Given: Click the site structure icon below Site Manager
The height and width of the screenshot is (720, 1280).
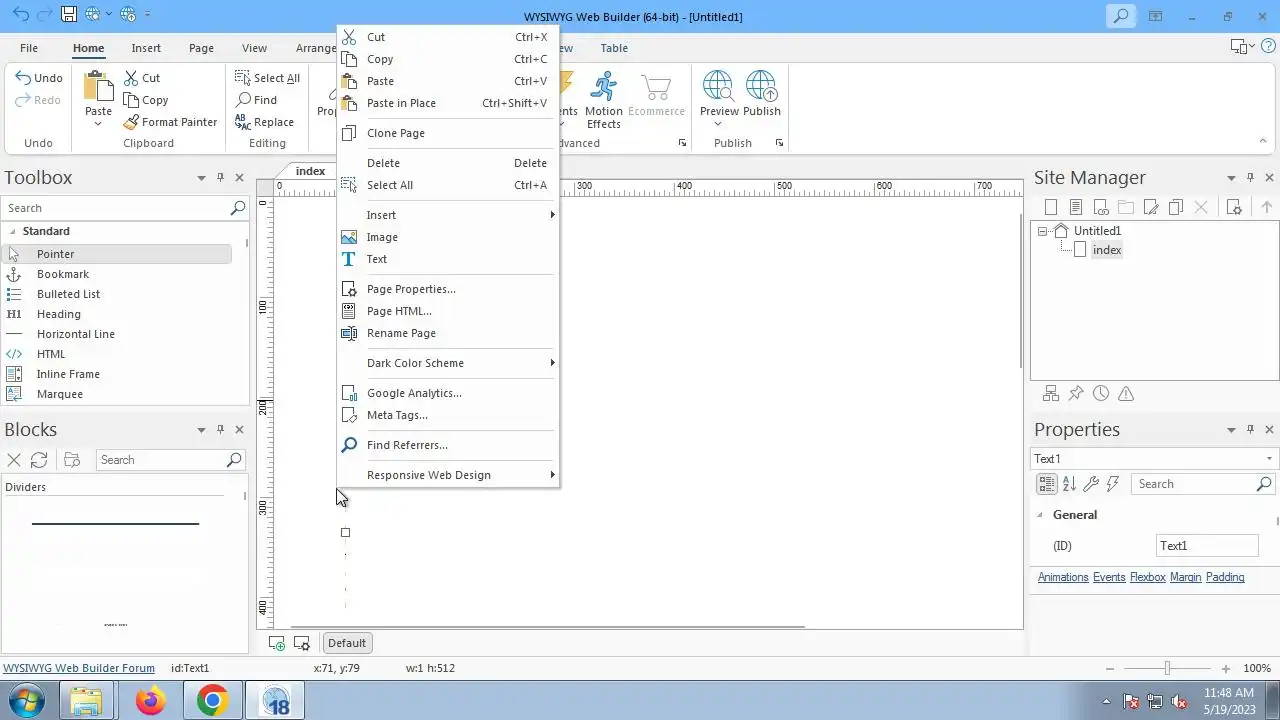Looking at the screenshot, I should pos(1051,394).
